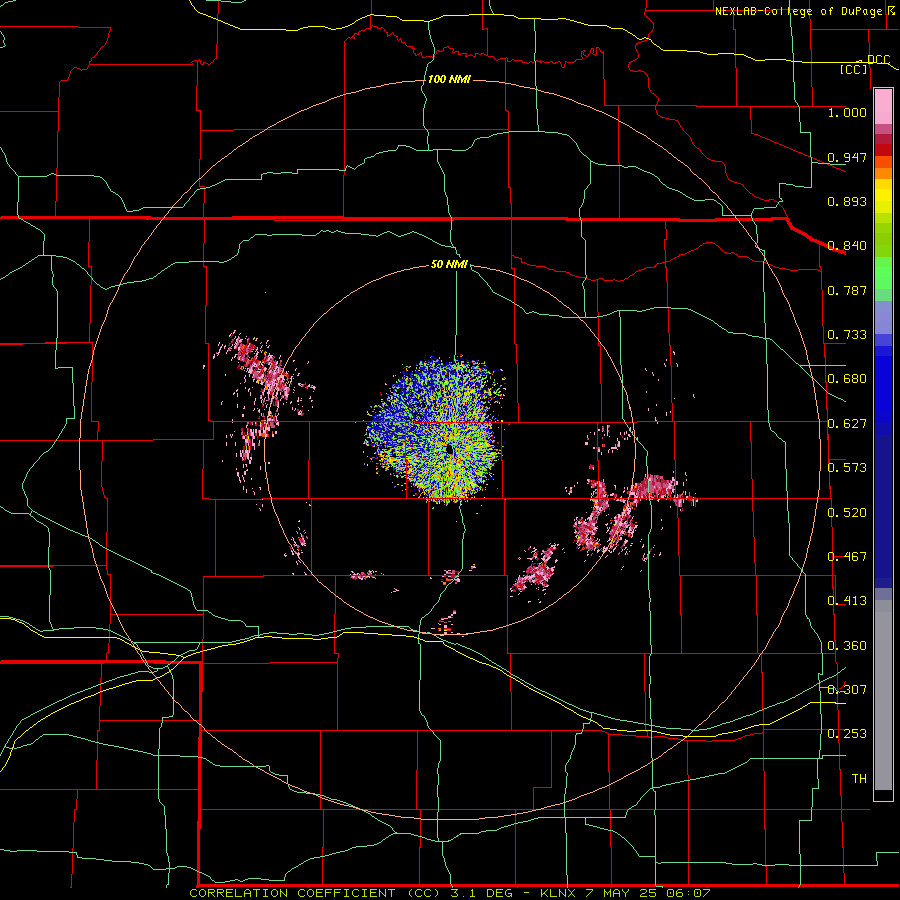The width and height of the screenshot is (900, 900).
Task: Click the 50 NMI range ring label
Action: pyautogui.click(x=449, y=264)
